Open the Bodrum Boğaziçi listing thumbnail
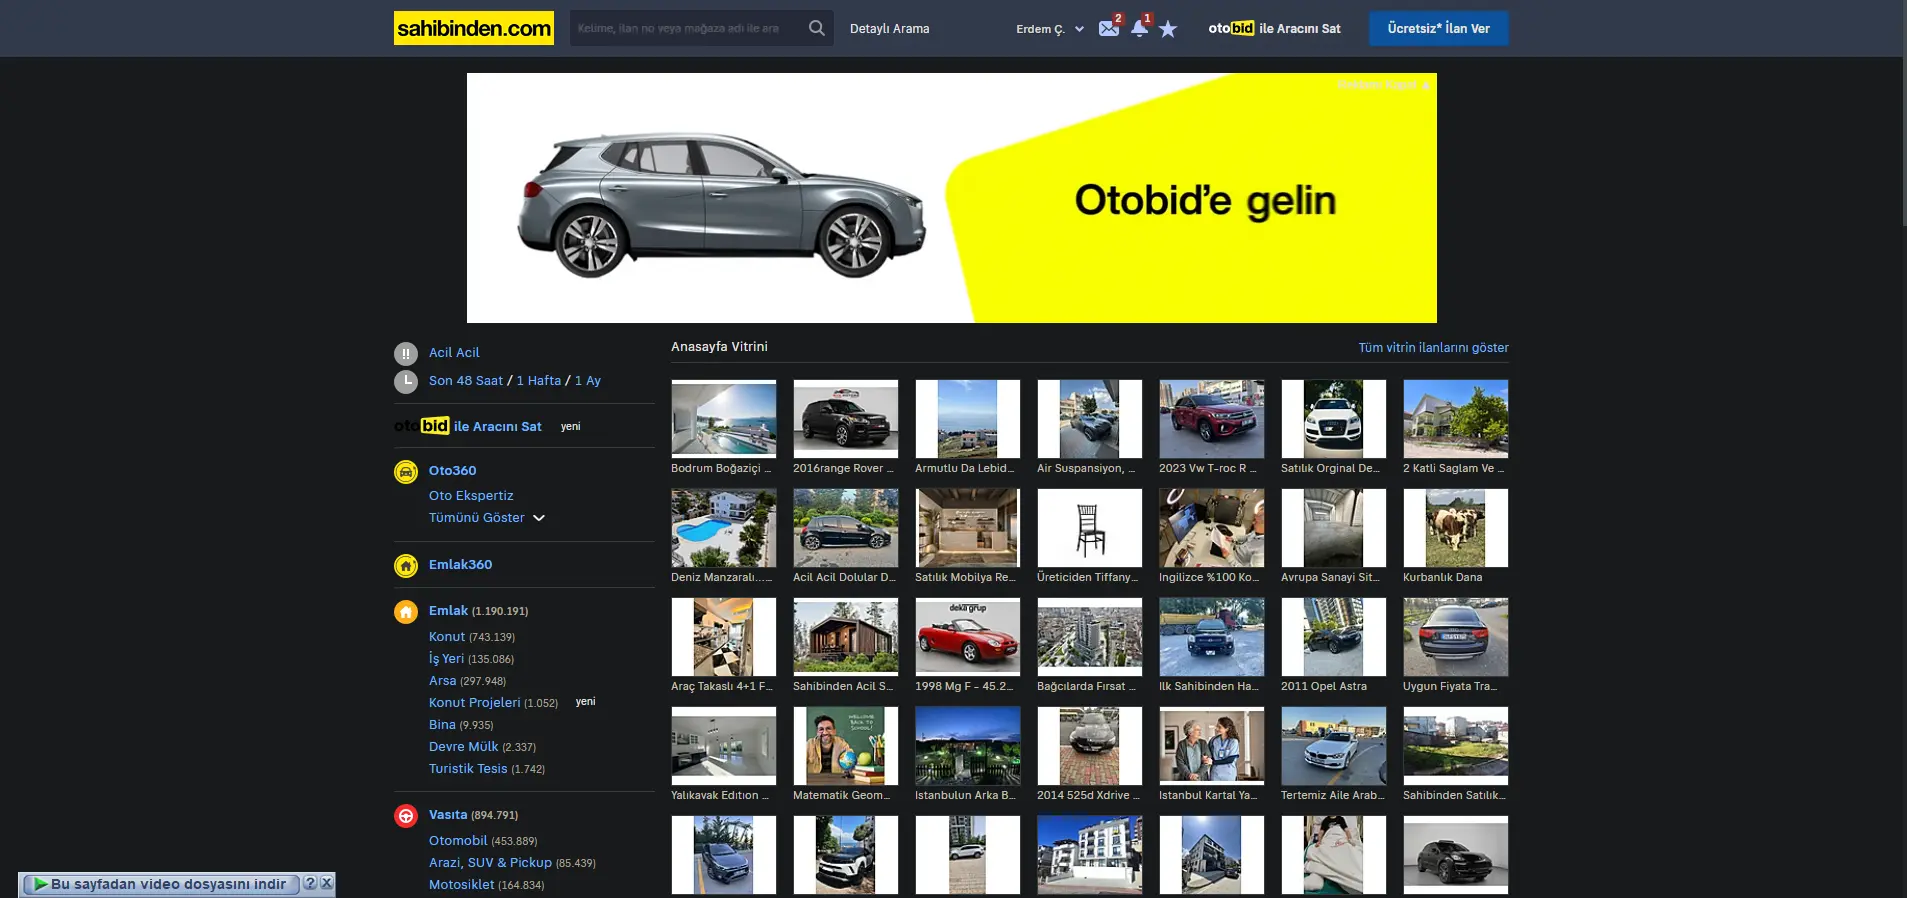The image size is (1907, 898). pyautogui.click(x=724, y=419)
